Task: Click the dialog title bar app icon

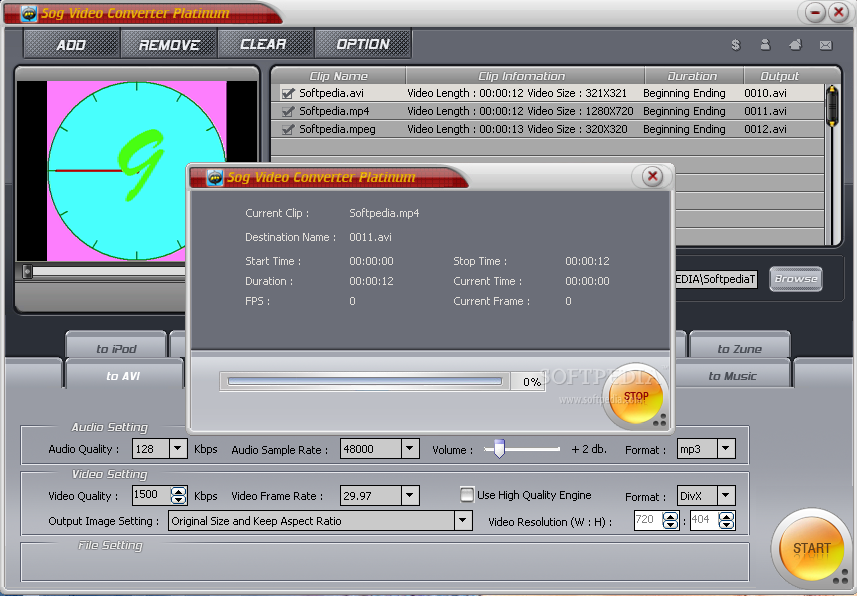Action: coord(215,177)
